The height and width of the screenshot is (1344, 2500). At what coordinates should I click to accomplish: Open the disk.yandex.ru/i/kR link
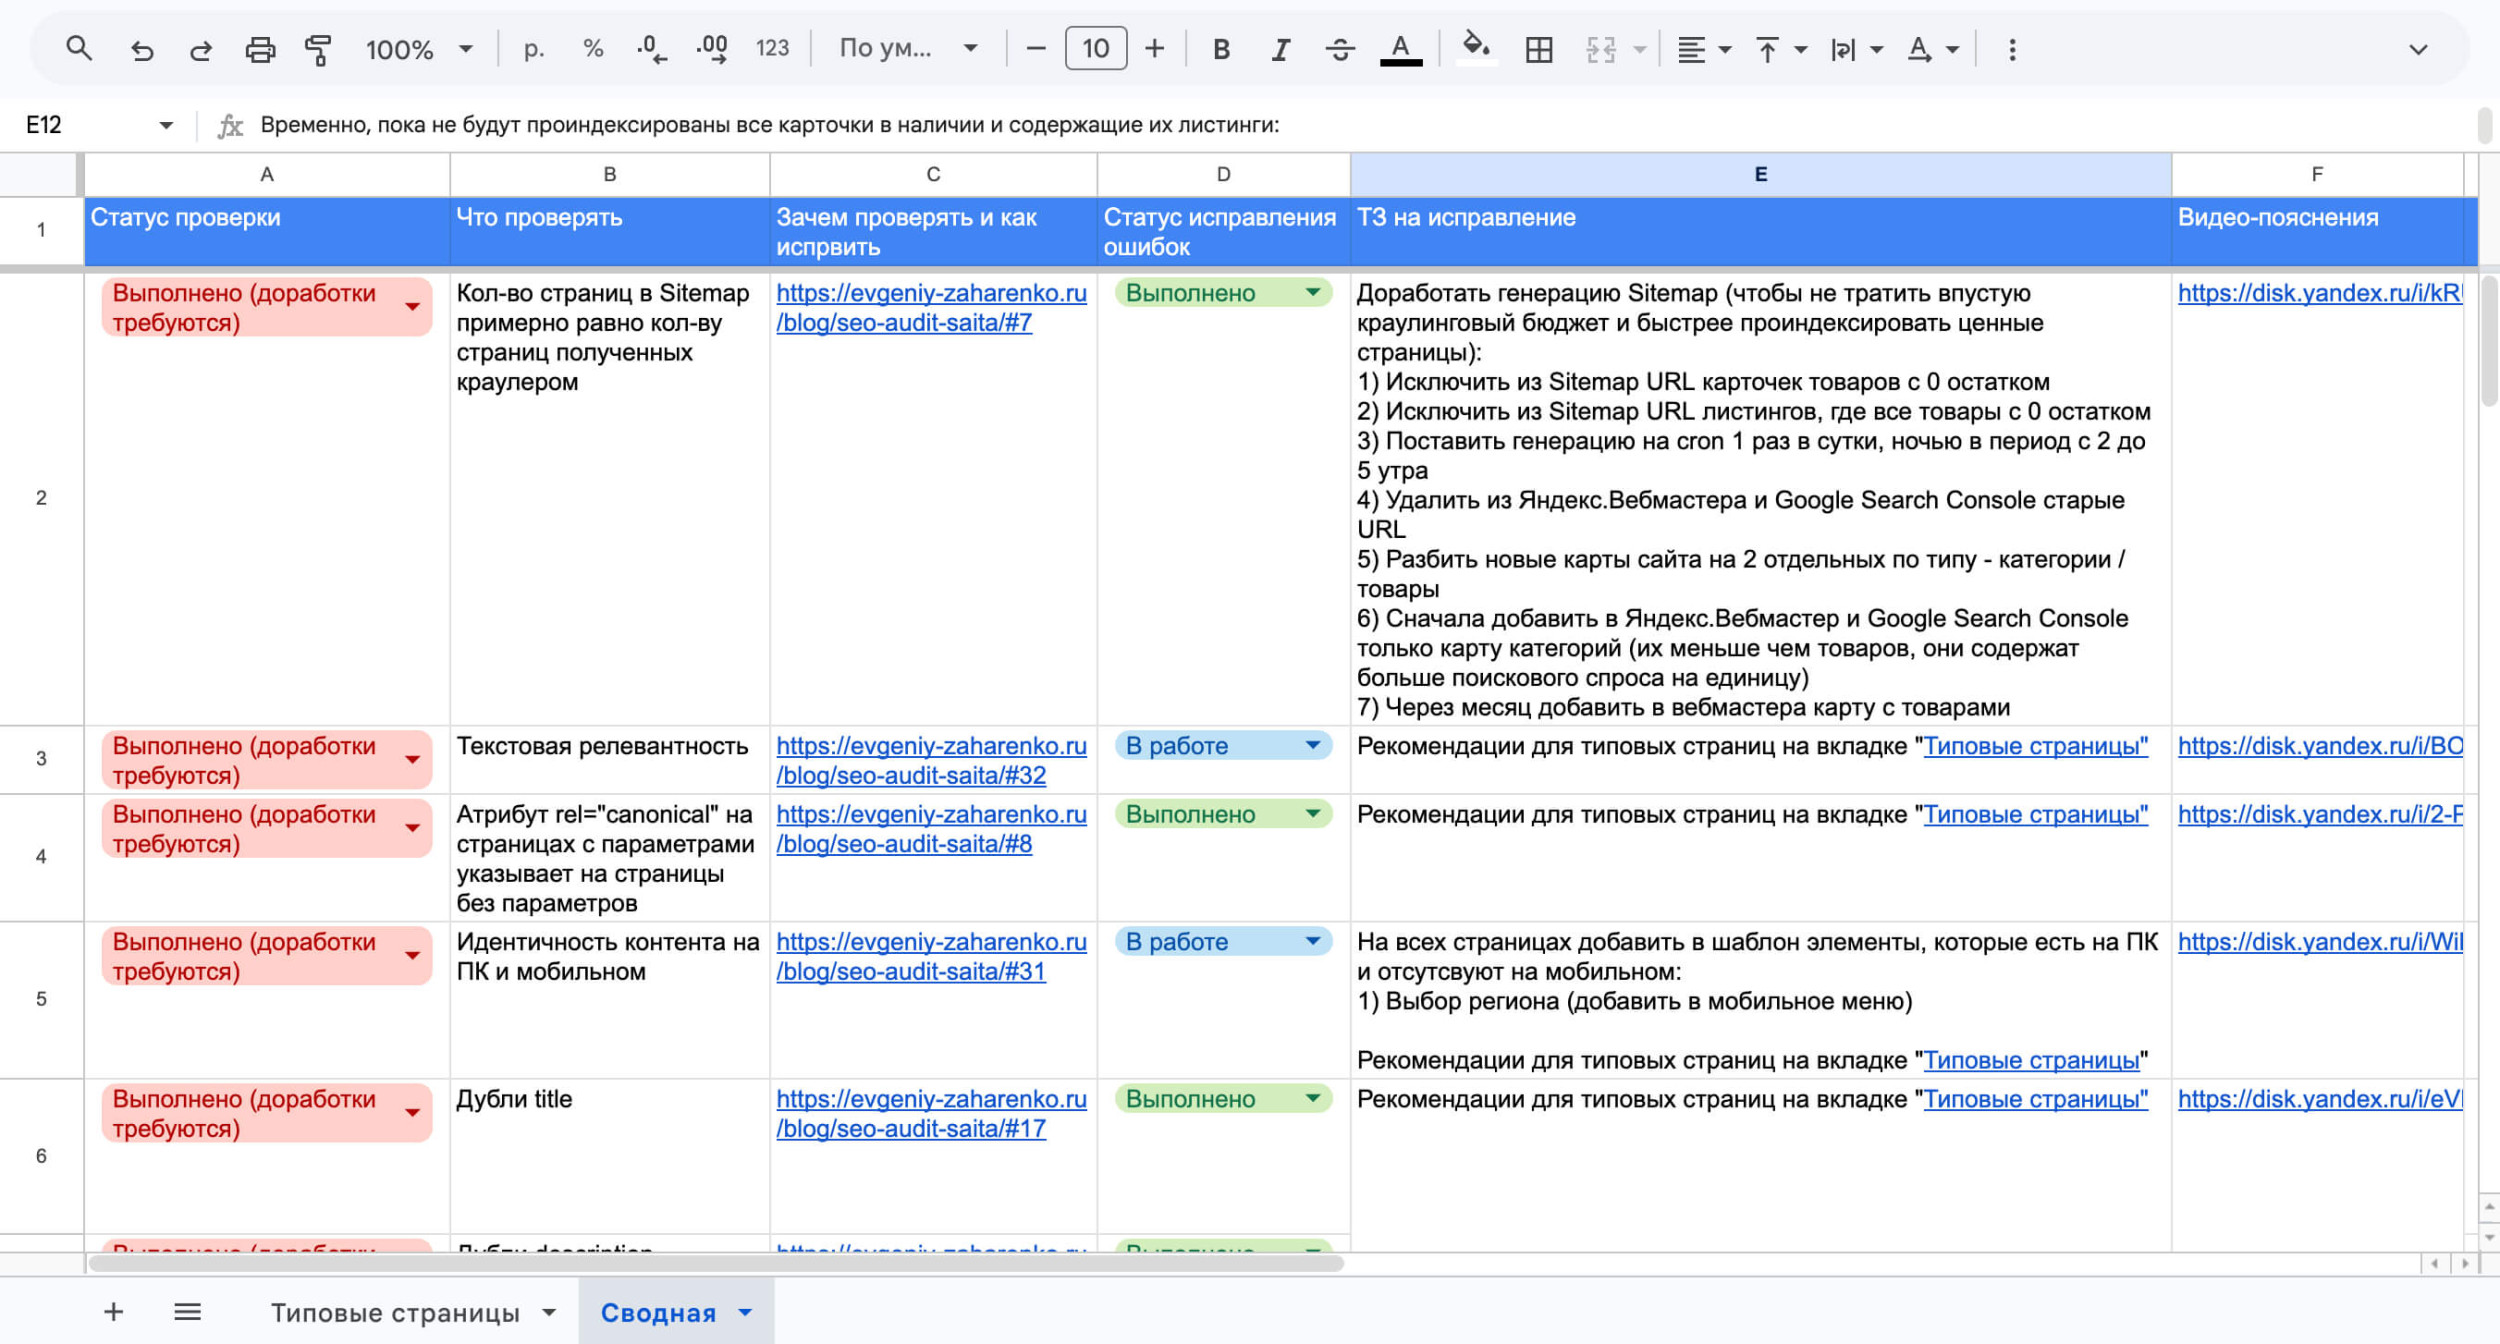click(x=2320, y=293)
